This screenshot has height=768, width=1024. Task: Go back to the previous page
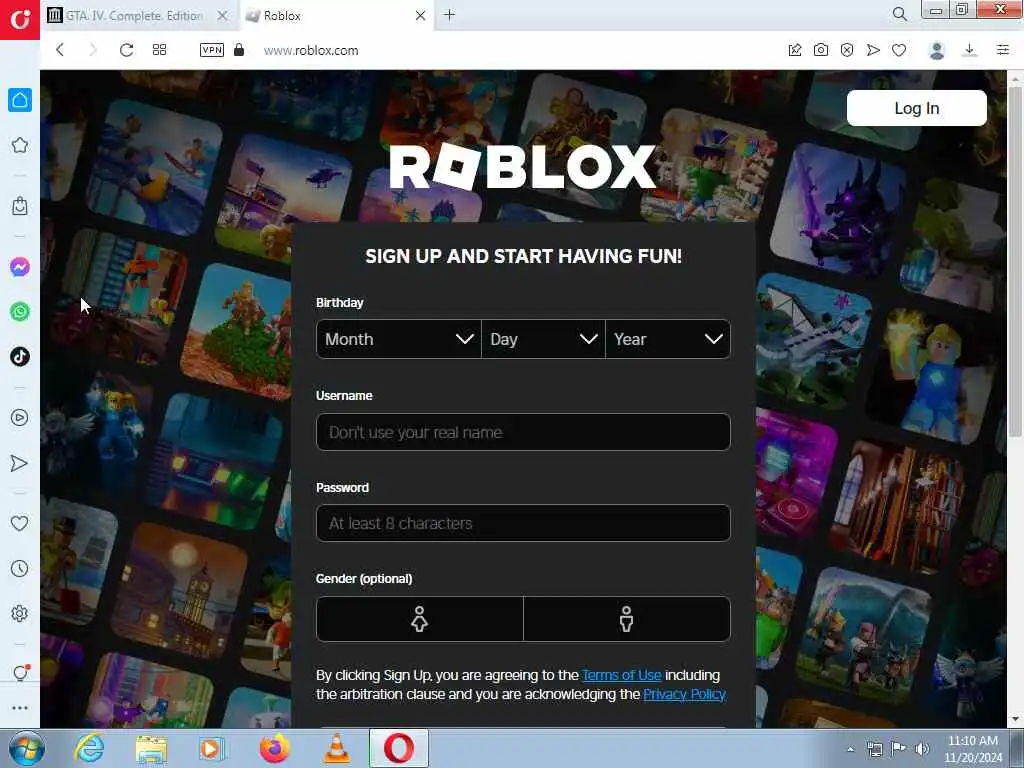tap(60, 50)
